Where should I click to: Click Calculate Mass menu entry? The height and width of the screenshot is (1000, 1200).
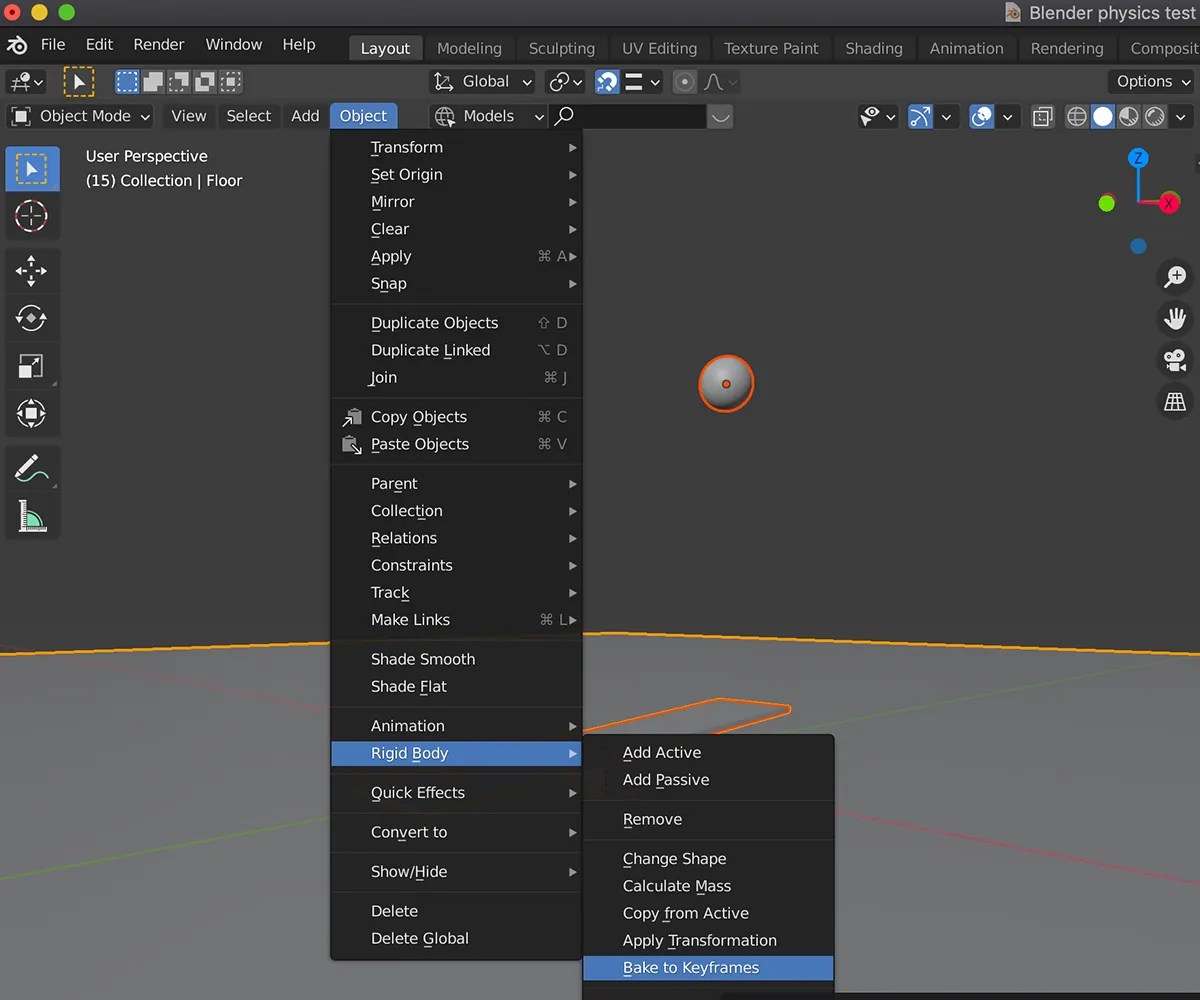click(708, 886)
